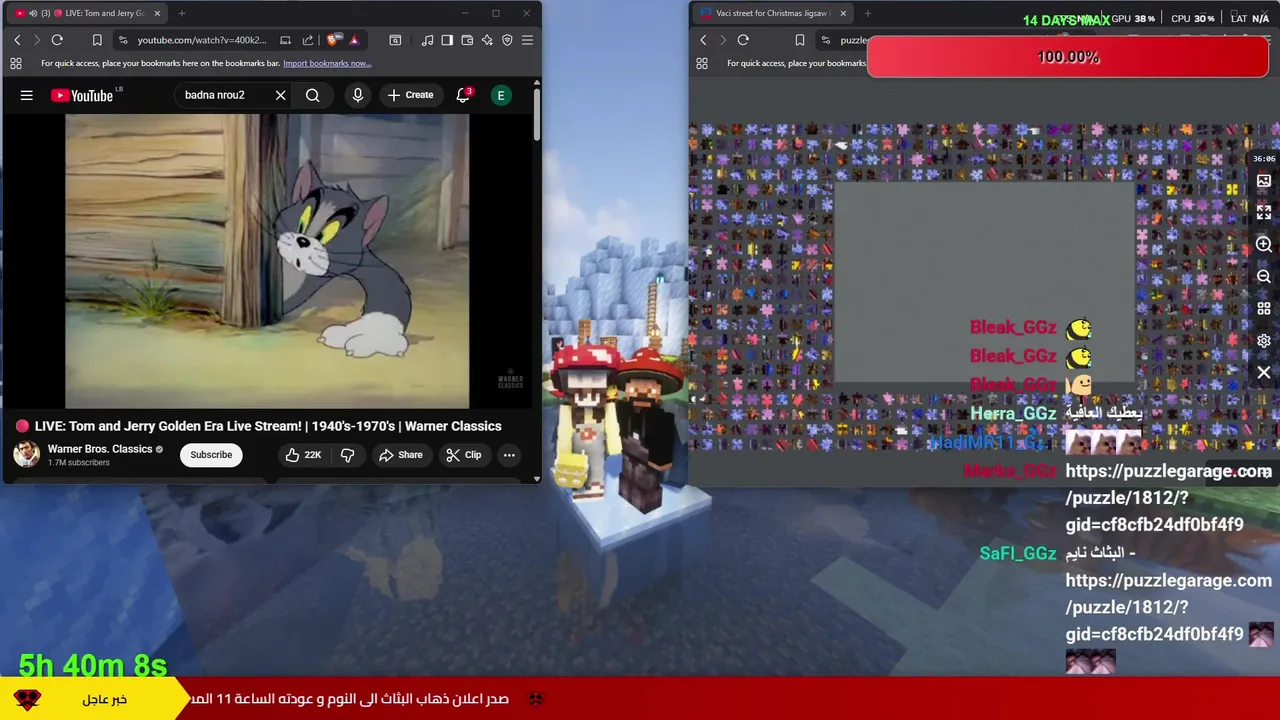This screenshot has height=720, width=1280.
Task: Open apps grid on puzzle window bookmarks bar
Action: click(x=702, y=63)
